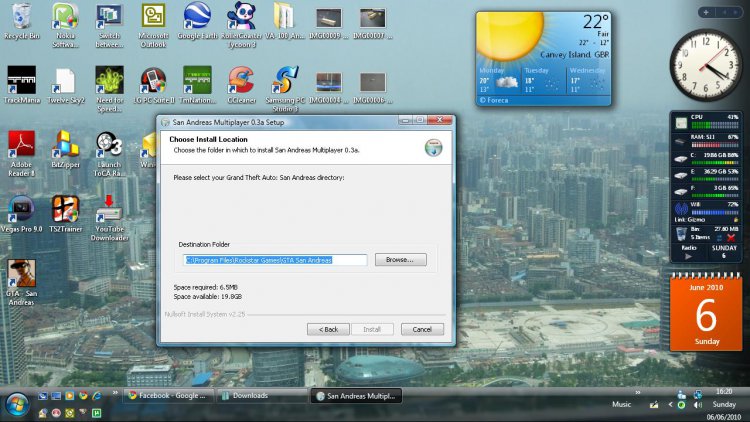This screenshot has width=750, height=422.
Task: Open Windows Media Player quick launch icon
Action: [69, 396]
